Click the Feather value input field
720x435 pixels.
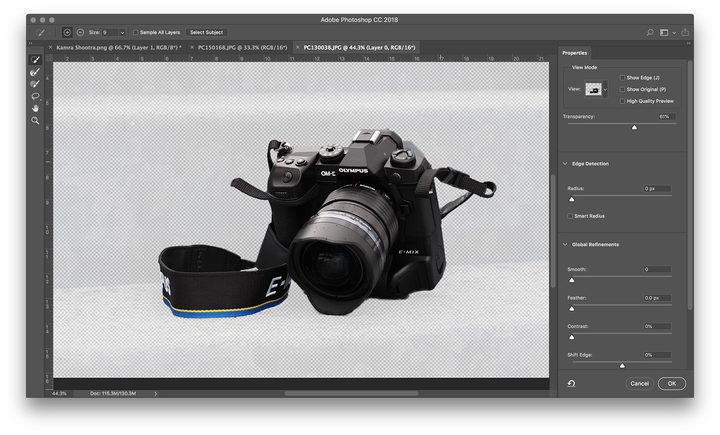tap(657, 298)
